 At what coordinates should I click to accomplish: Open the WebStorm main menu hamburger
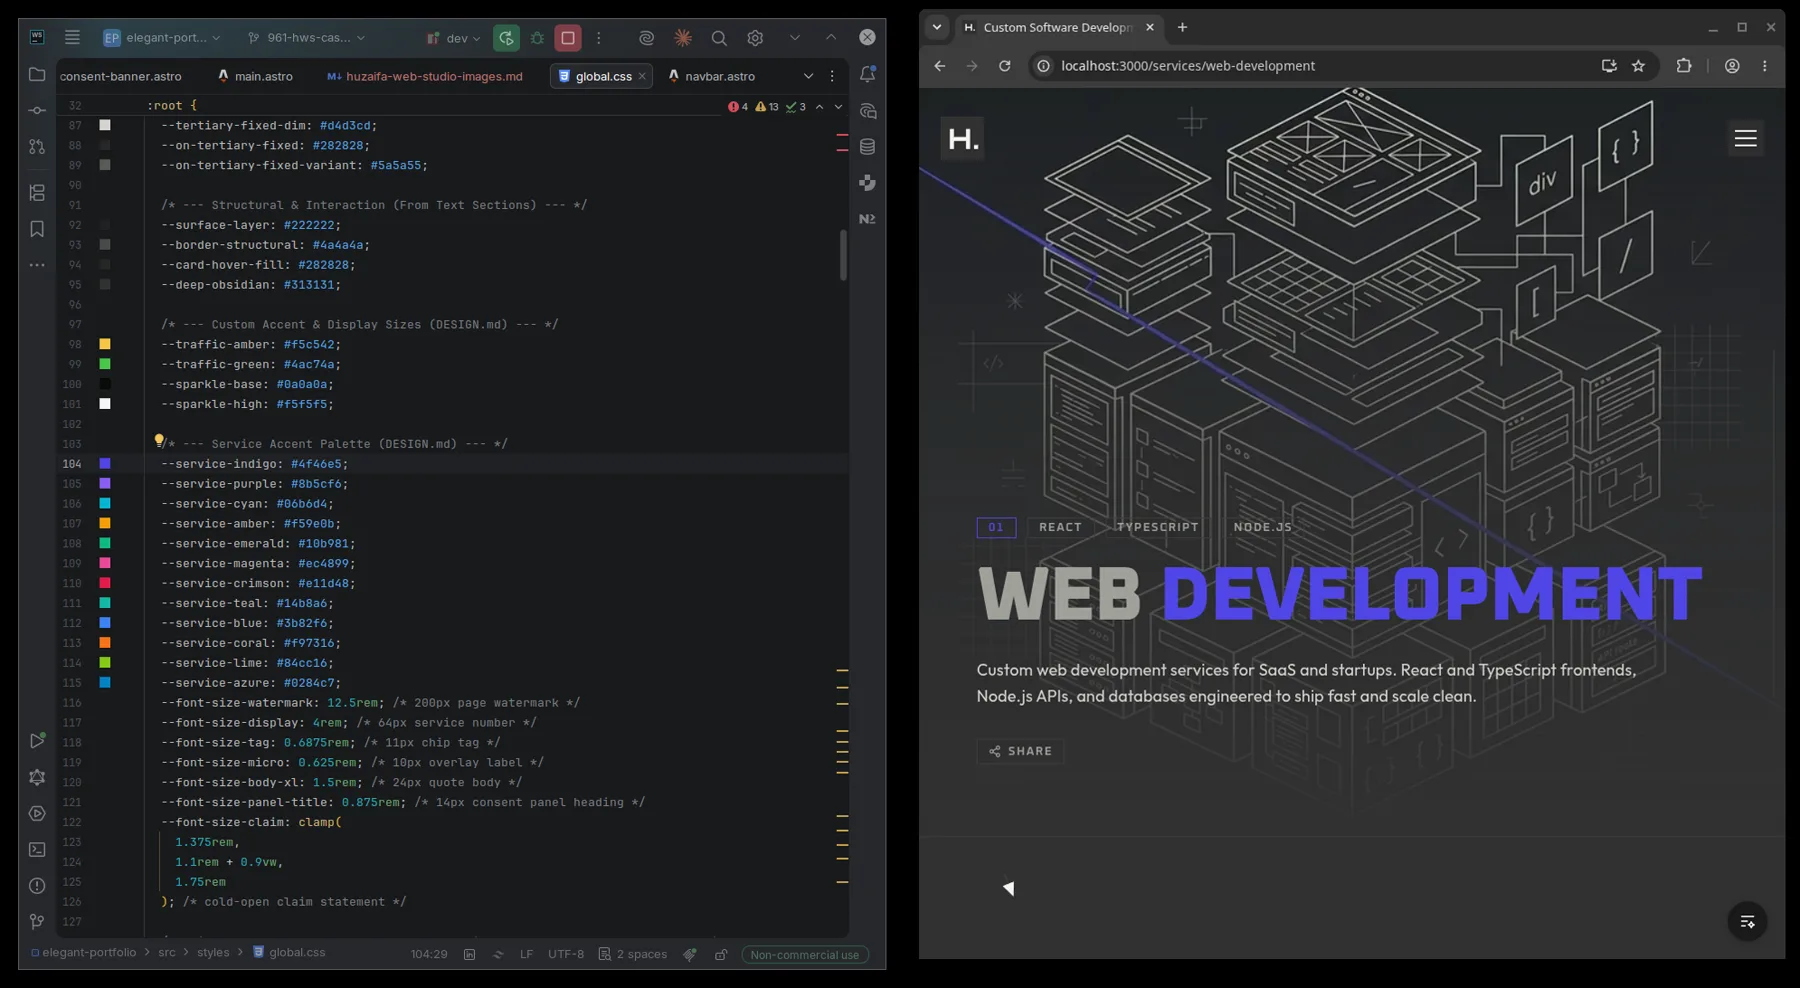[x=72, y=37]
